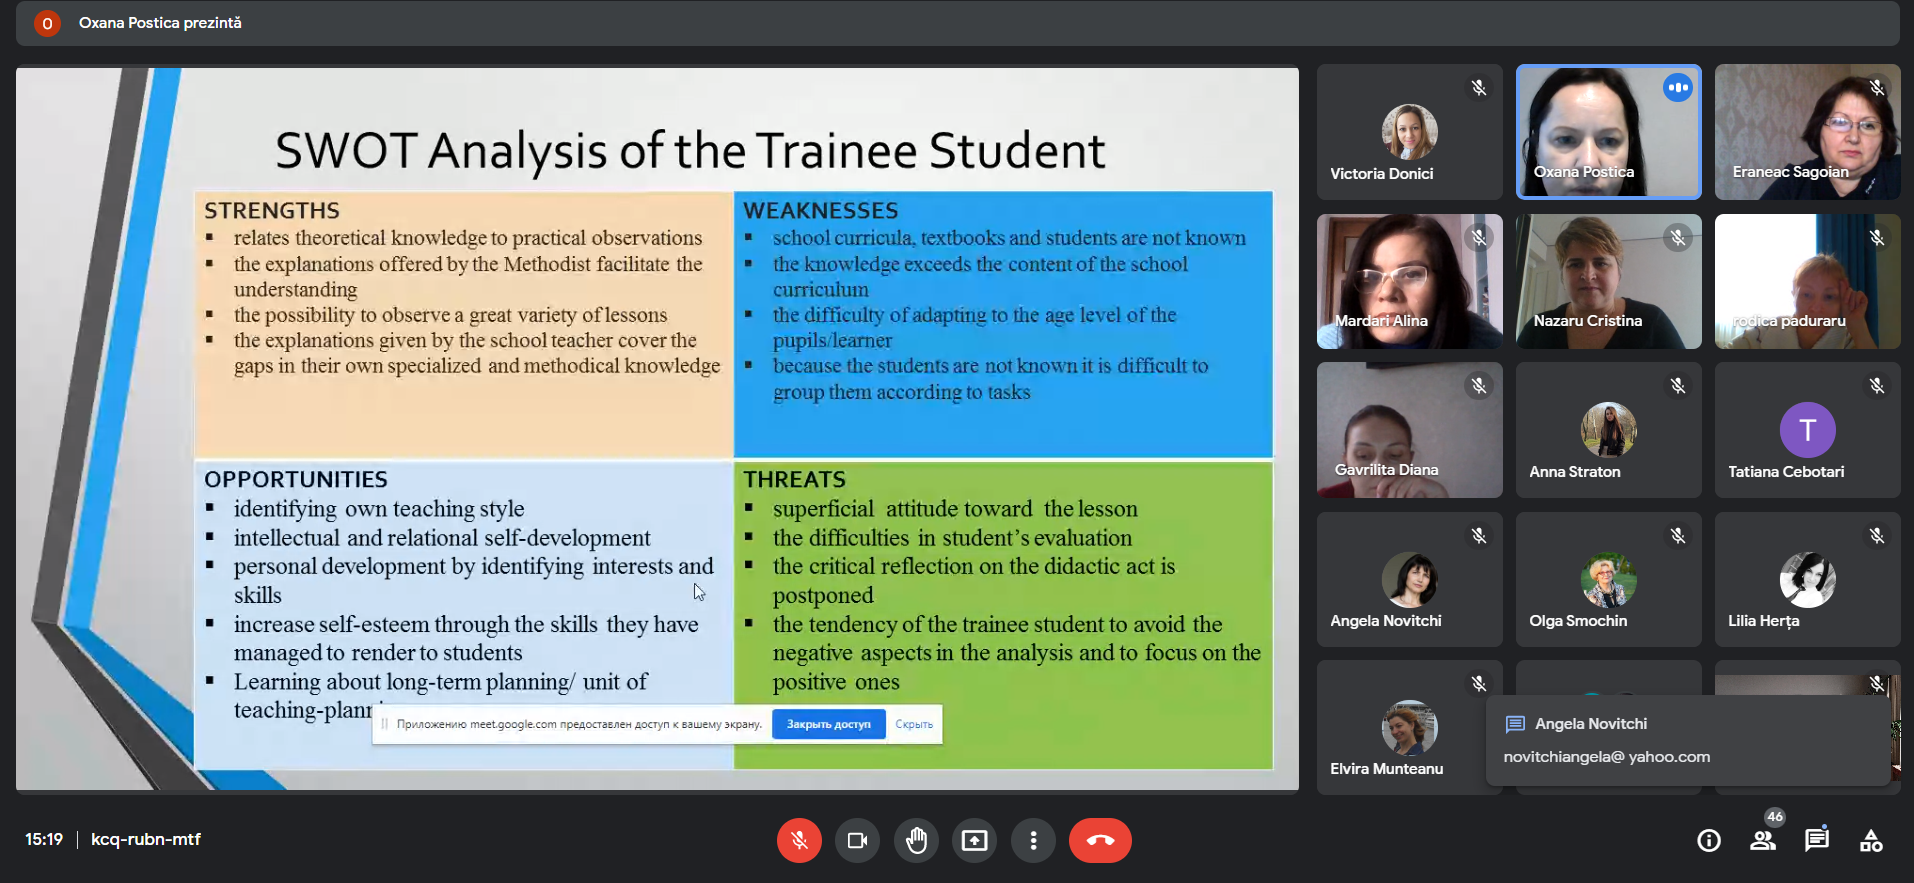Click the presenter avatar 'O' in top bar
The image size is (1914, 883).
coord(47,23)
